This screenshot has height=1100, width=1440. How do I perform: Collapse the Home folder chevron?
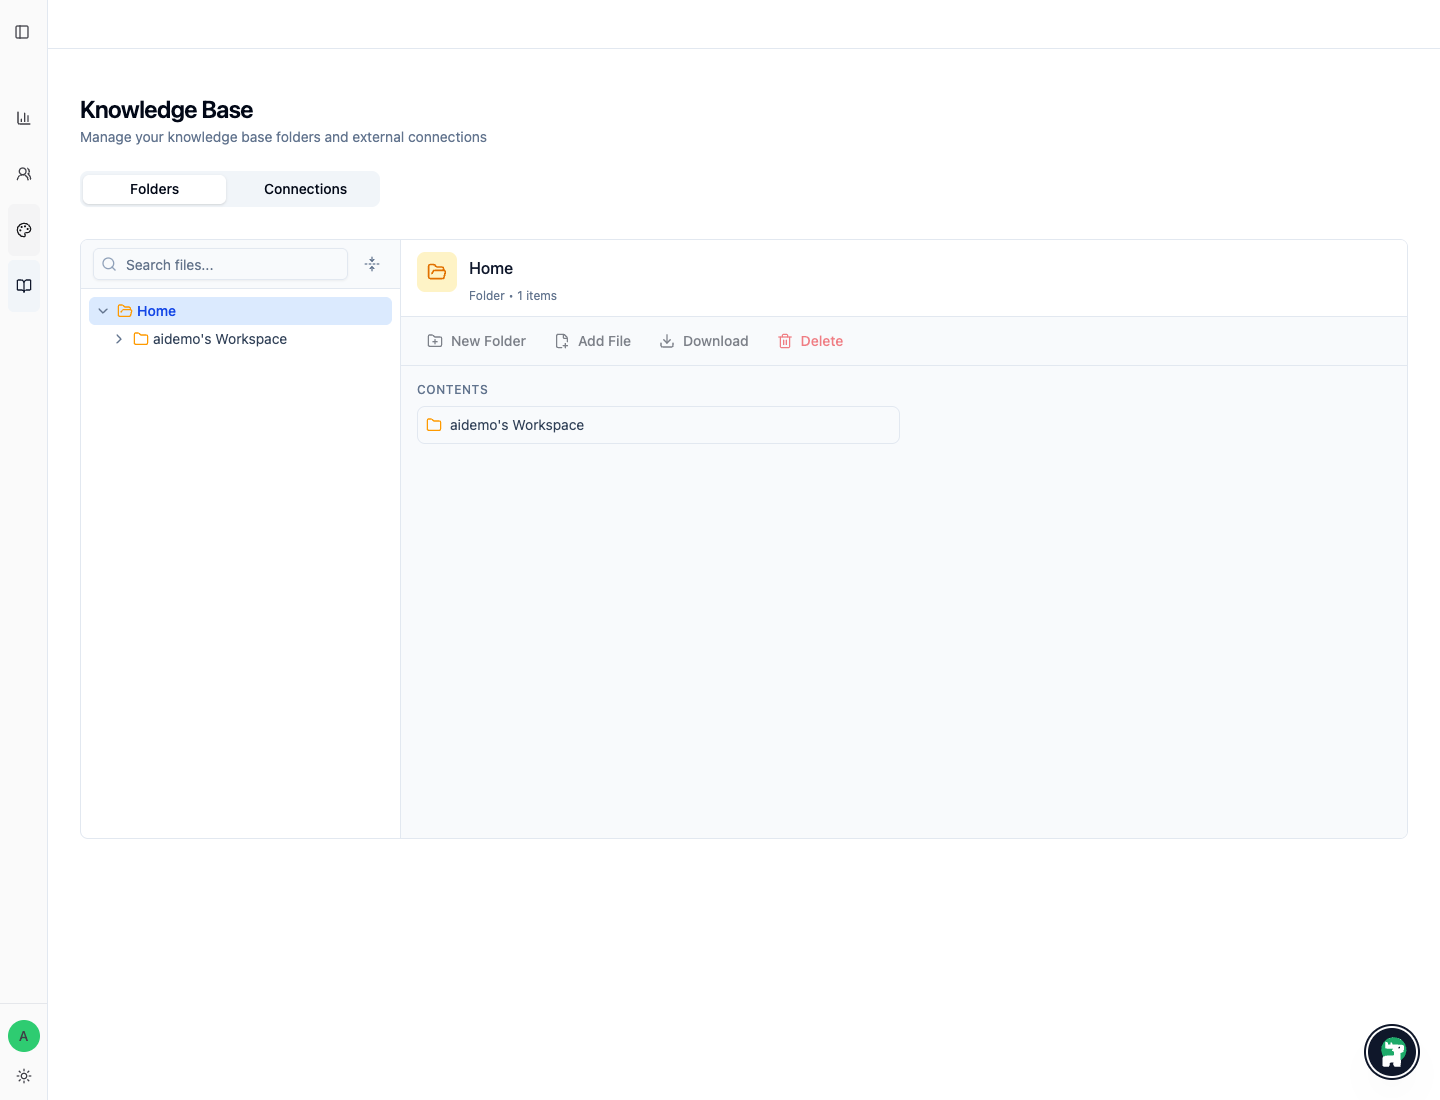click(103, 311)
